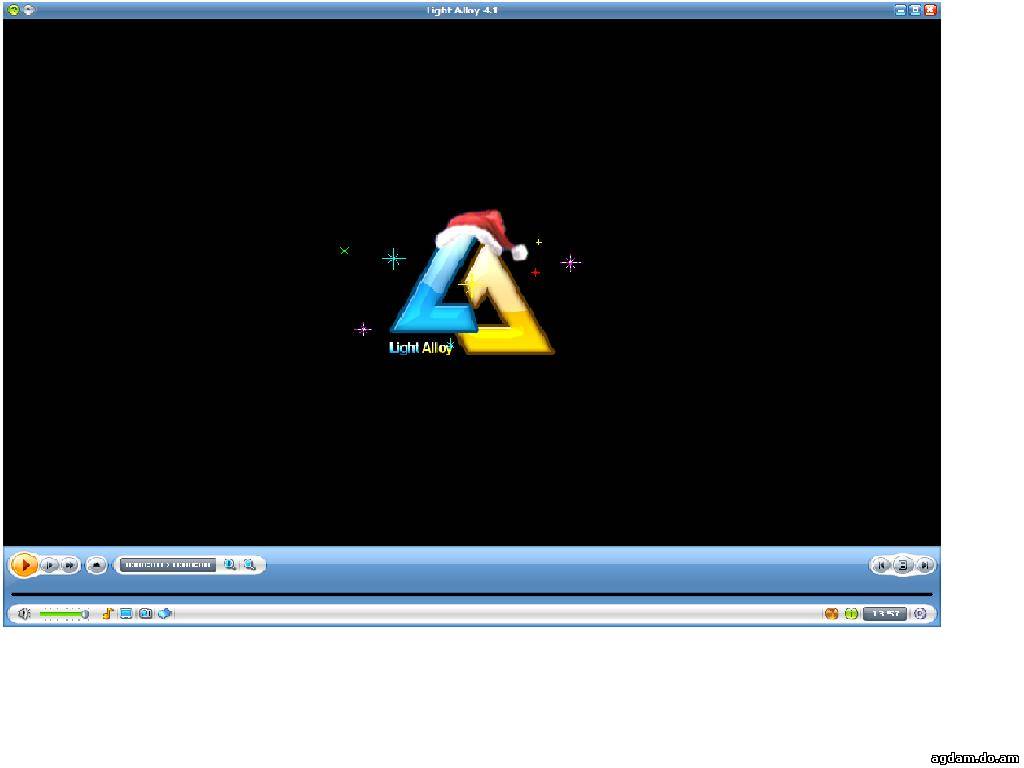
Task: Click the fast-forward button
Action: (x=69, y=565)
